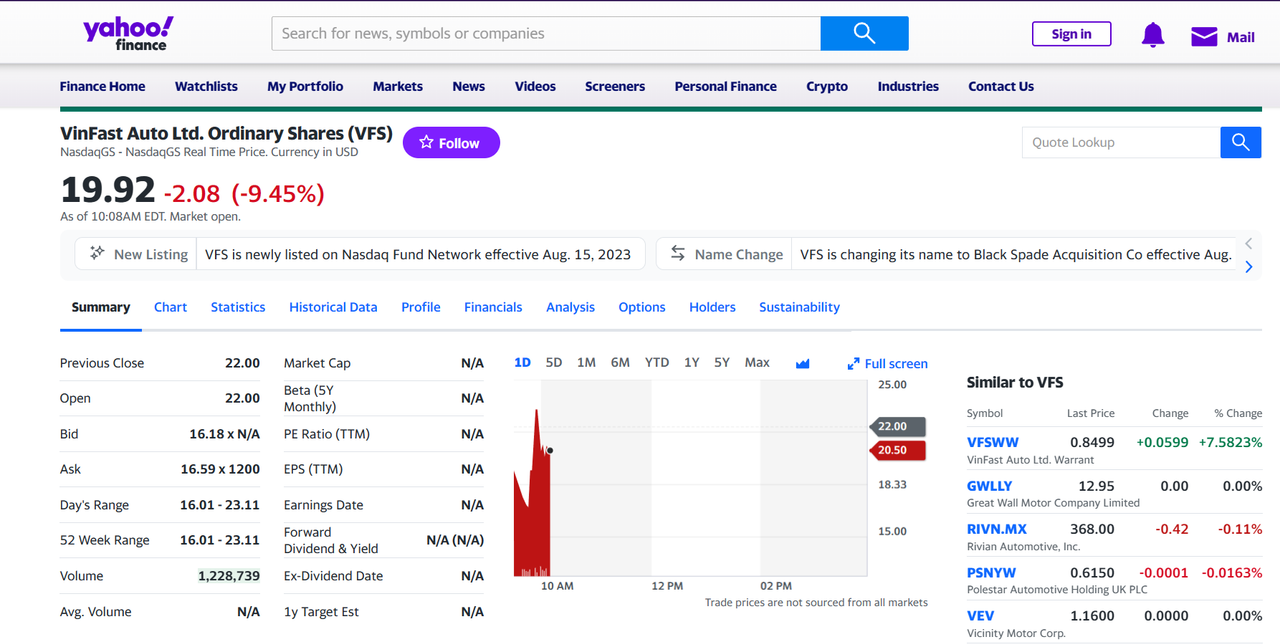
Task: Click the Ask value 16.59 x 1200
Action: [220, 469]
